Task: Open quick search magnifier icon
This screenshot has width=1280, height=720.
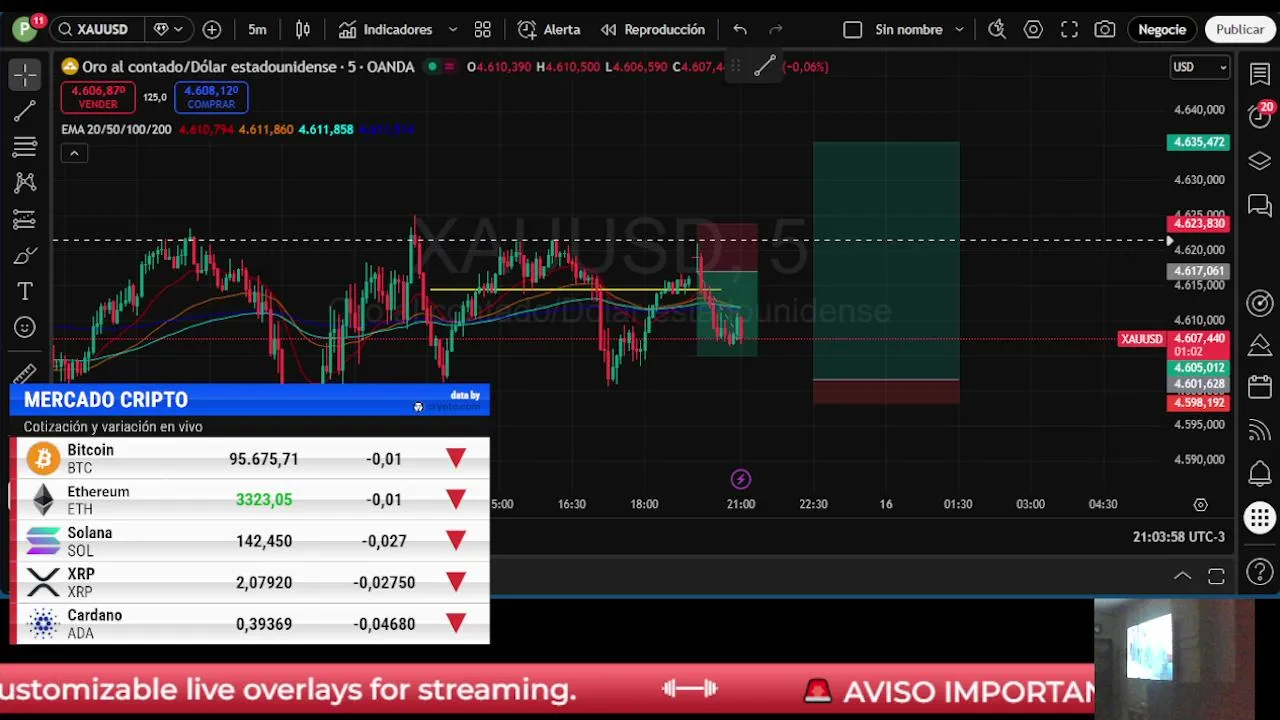Action: (997, 29)
